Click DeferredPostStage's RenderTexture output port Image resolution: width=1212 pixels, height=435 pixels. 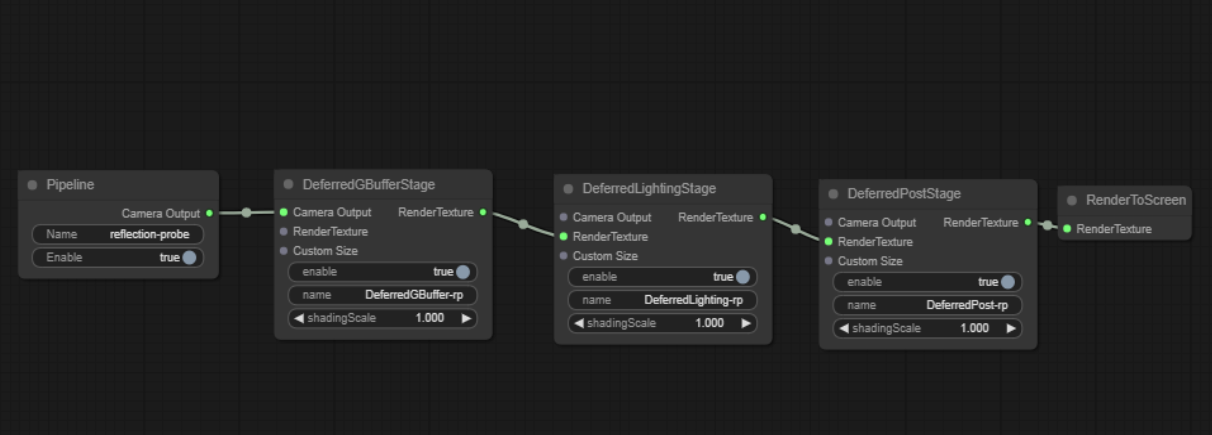1028,222
